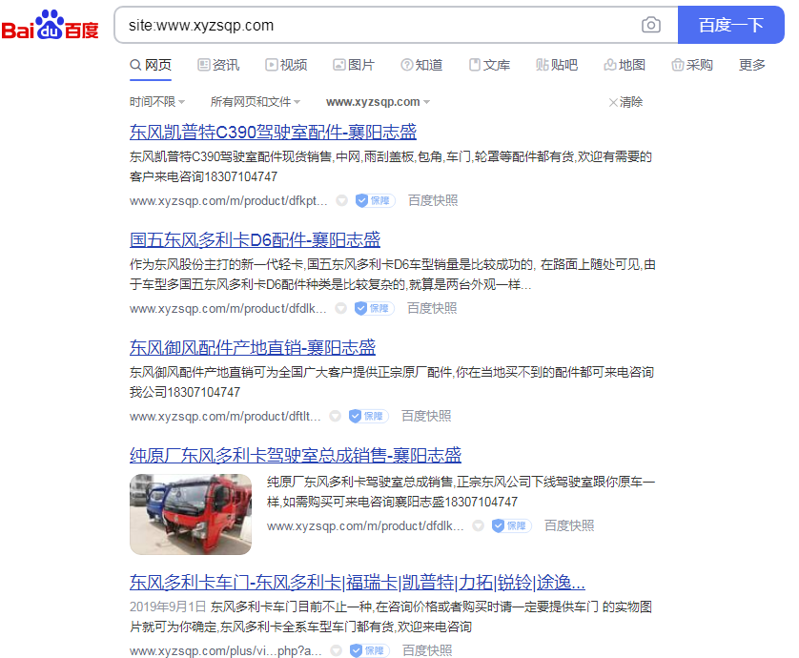Viewport: 799px width, 658px height.
Task: Click dropdown arrow icon beside truck thumbnail result
Action: [x=478, y=526]
